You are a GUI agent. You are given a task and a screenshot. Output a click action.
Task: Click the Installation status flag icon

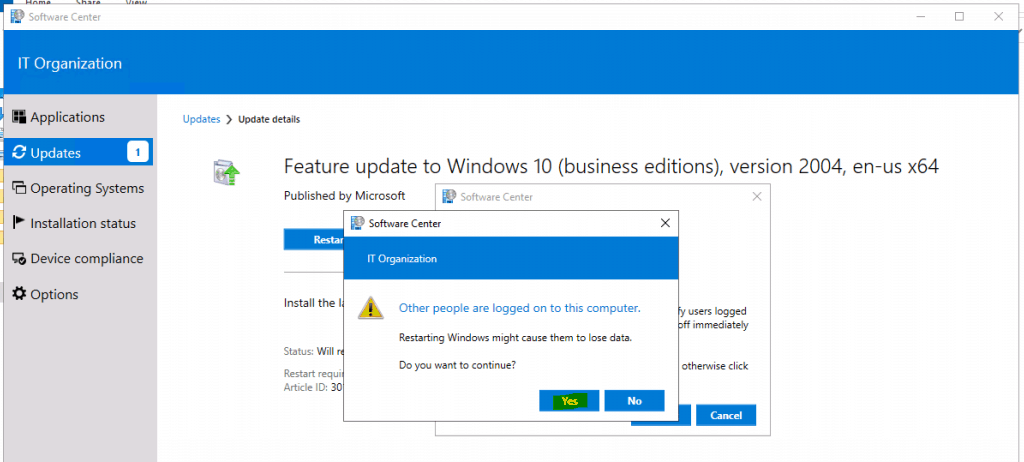20,223
